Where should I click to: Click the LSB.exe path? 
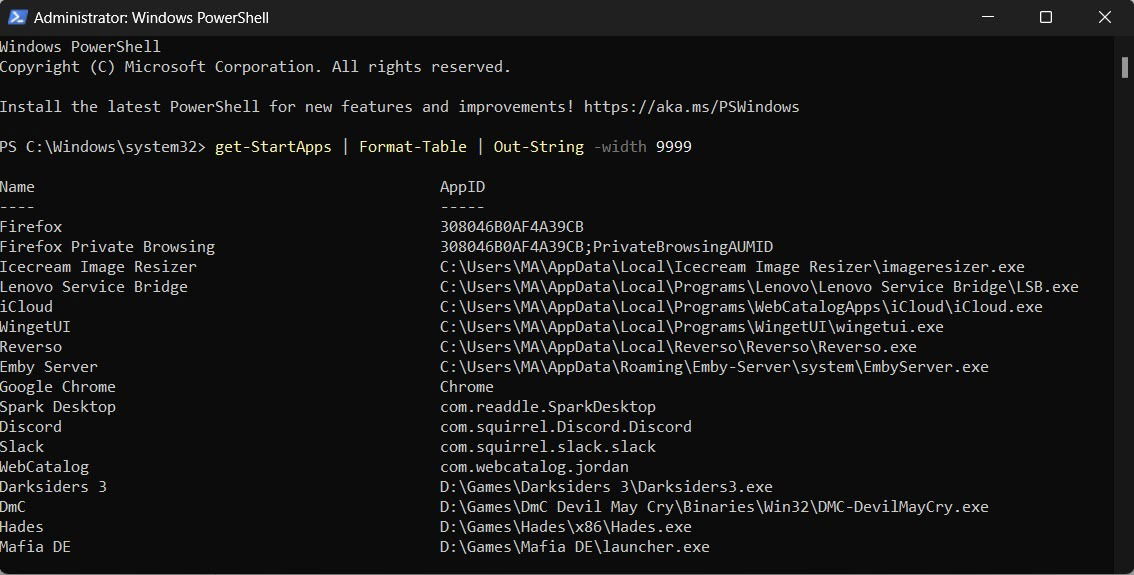click(759, 286)
